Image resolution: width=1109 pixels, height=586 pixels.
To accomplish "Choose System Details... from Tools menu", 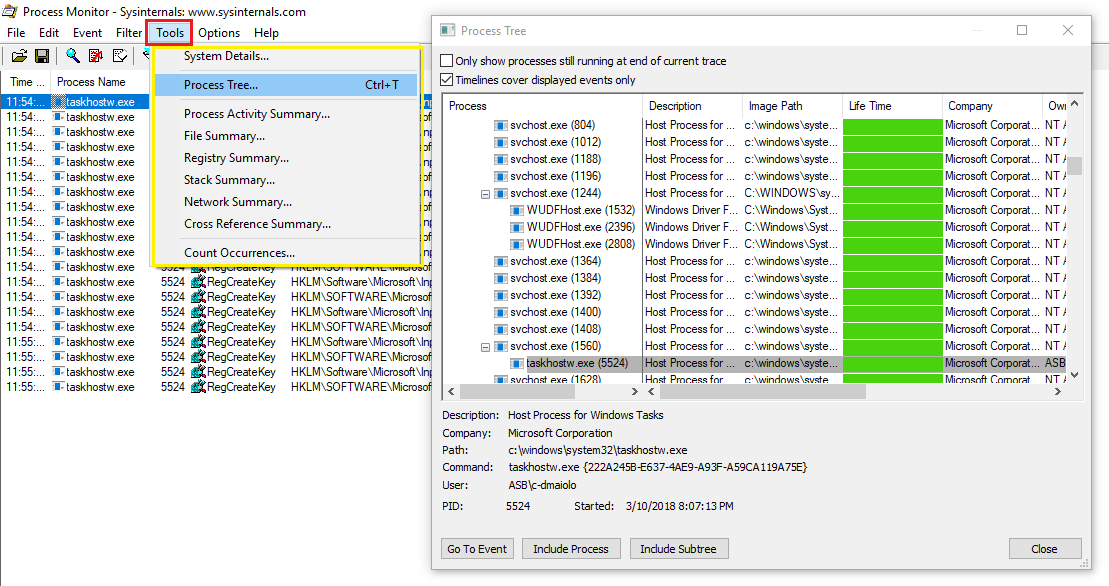I will 286,56.
